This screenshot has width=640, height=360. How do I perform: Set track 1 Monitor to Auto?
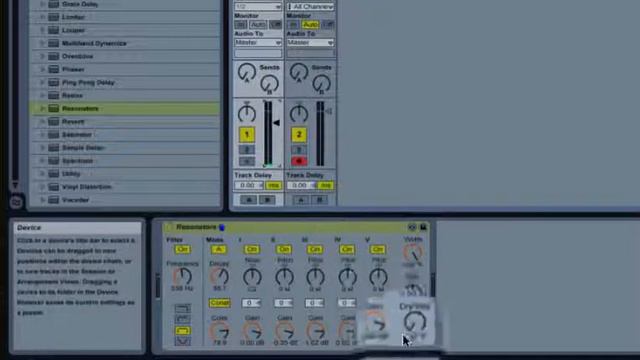click(258, 25)
